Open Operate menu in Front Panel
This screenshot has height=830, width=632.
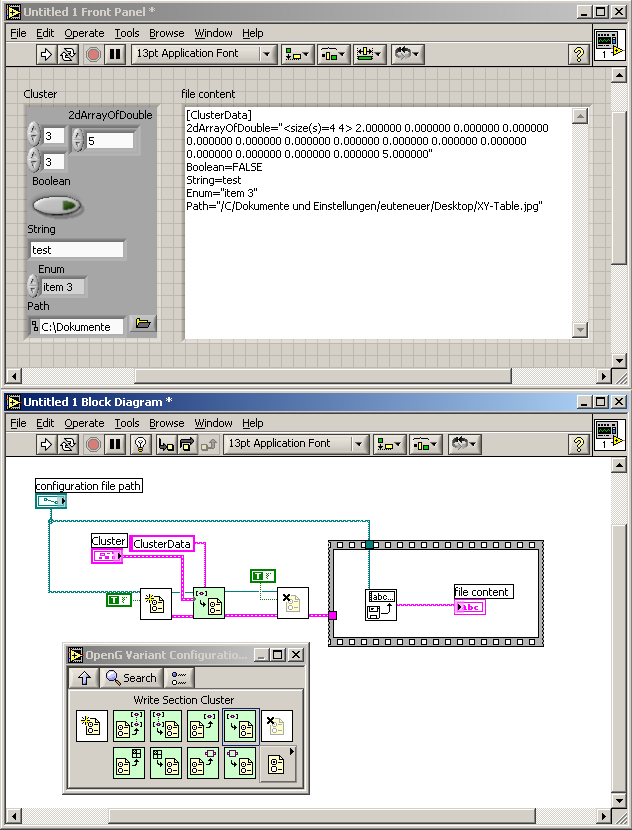(84, 33)
